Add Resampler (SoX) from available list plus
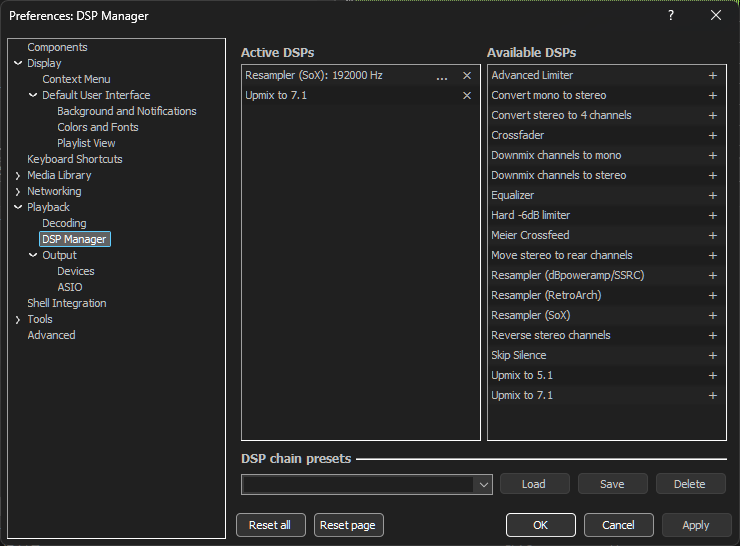740x546 pixels. (713, 315)
